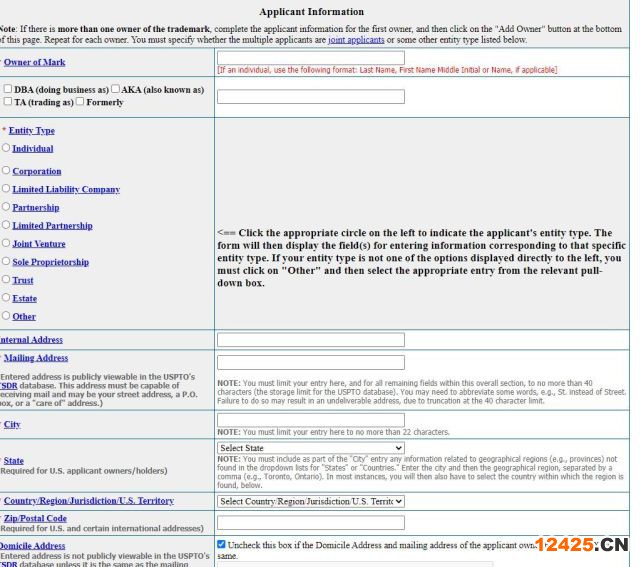Screen dimensions: 641x567
Task: Uncheck the Domicile Address same-as-mailing checkbox
Action: pos(221,545)
